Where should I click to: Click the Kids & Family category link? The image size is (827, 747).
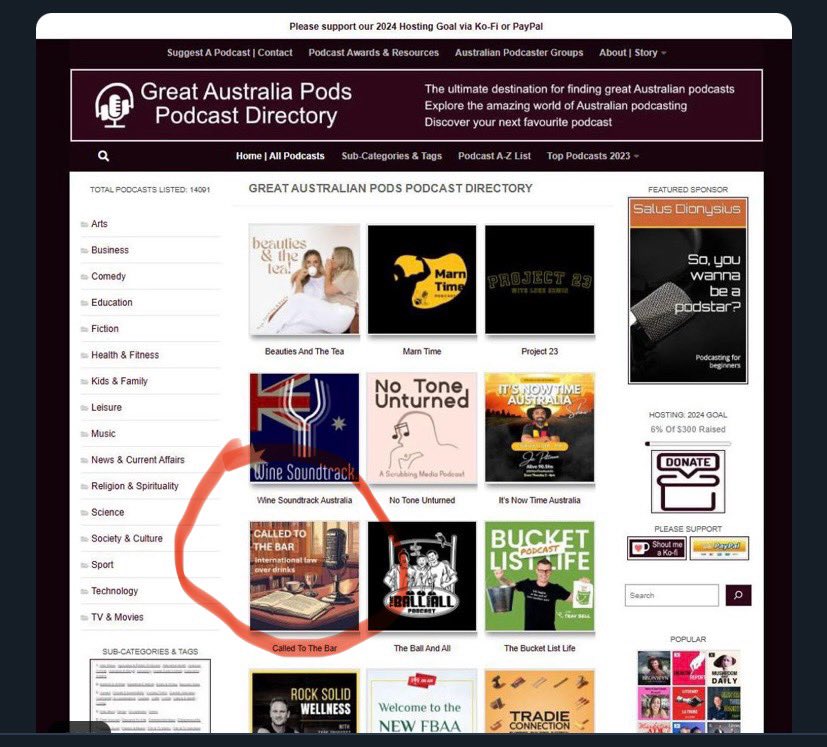pyautogui.click(x=119, y=381)
